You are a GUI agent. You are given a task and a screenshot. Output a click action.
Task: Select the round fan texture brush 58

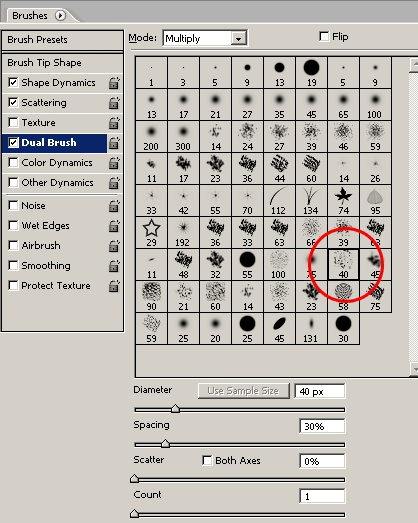344,297
